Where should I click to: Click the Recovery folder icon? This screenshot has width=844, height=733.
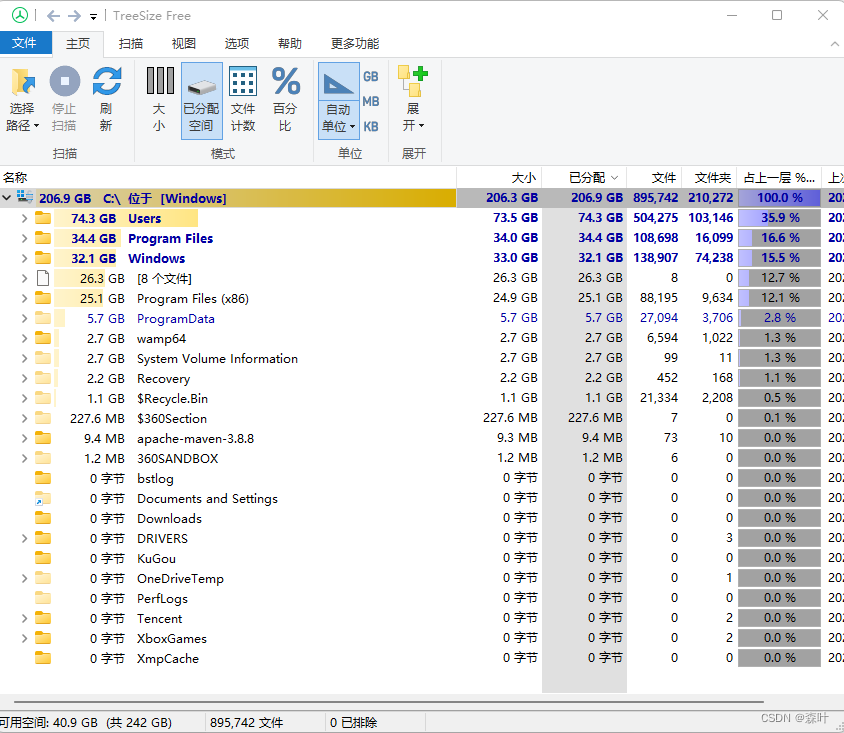click(43, 378)
